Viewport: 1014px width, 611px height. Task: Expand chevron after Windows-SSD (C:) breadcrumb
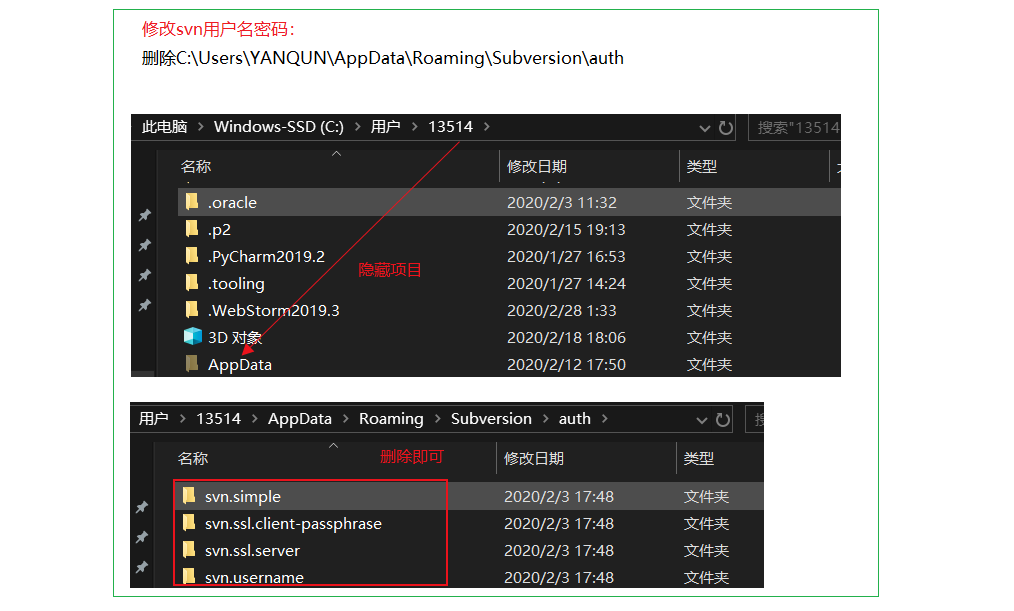[357, 127]
